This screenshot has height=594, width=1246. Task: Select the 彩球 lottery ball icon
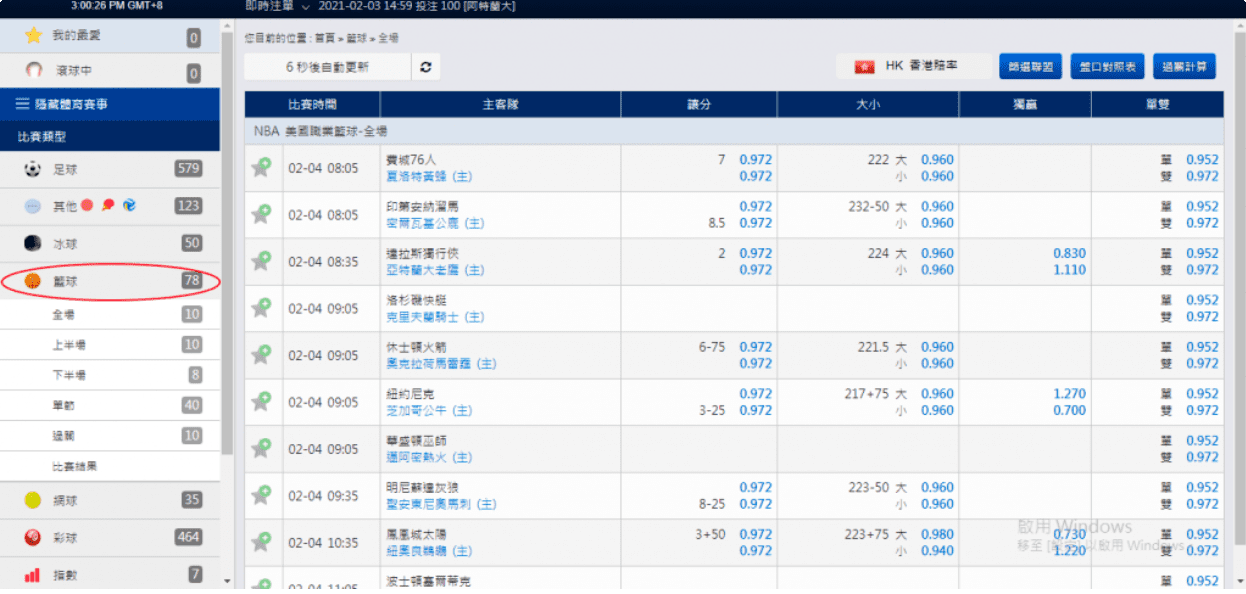point(33,537)
